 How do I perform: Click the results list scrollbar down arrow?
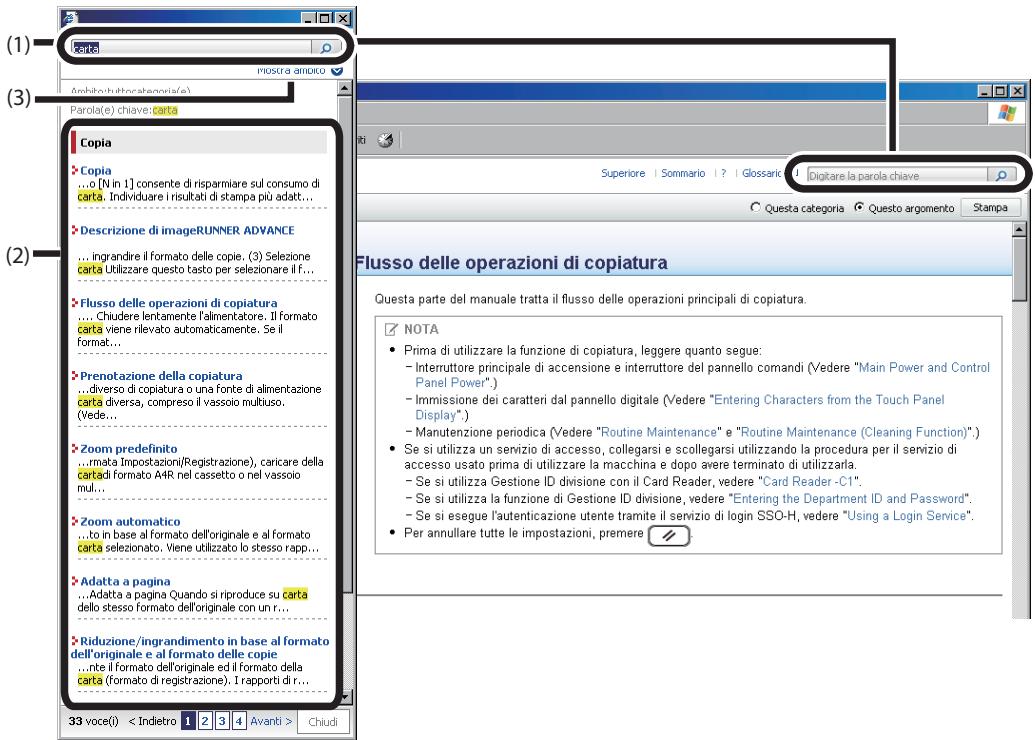tap(346, 700)
